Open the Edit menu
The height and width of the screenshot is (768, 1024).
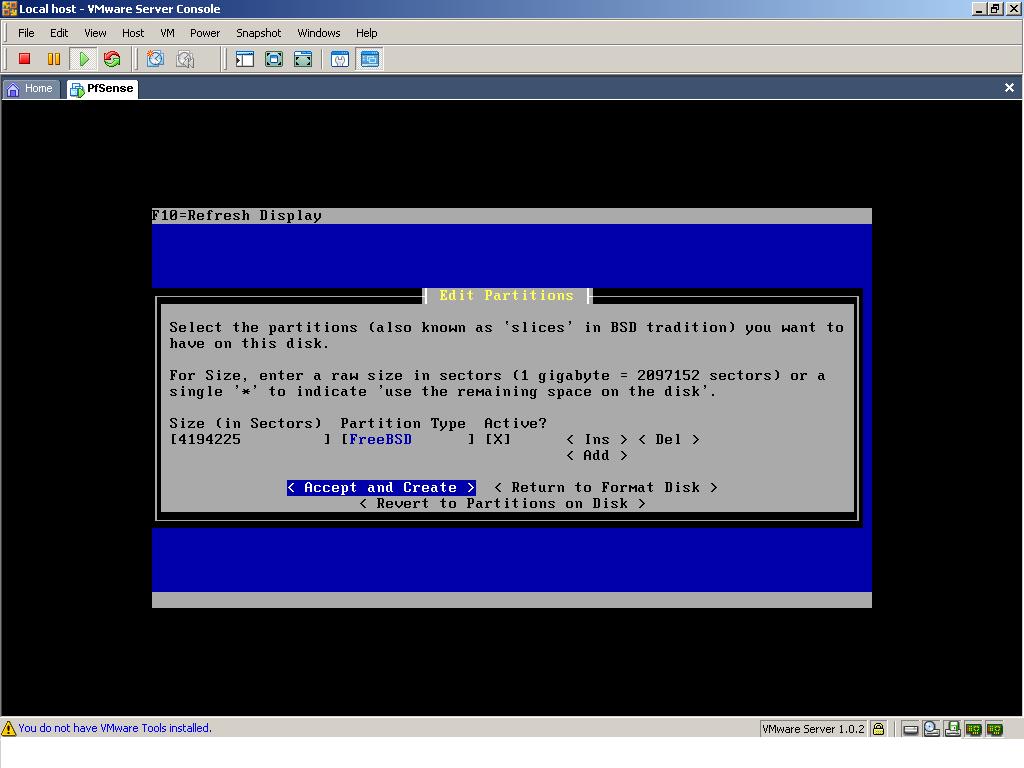pyautogui.click(x=59, y=33)
